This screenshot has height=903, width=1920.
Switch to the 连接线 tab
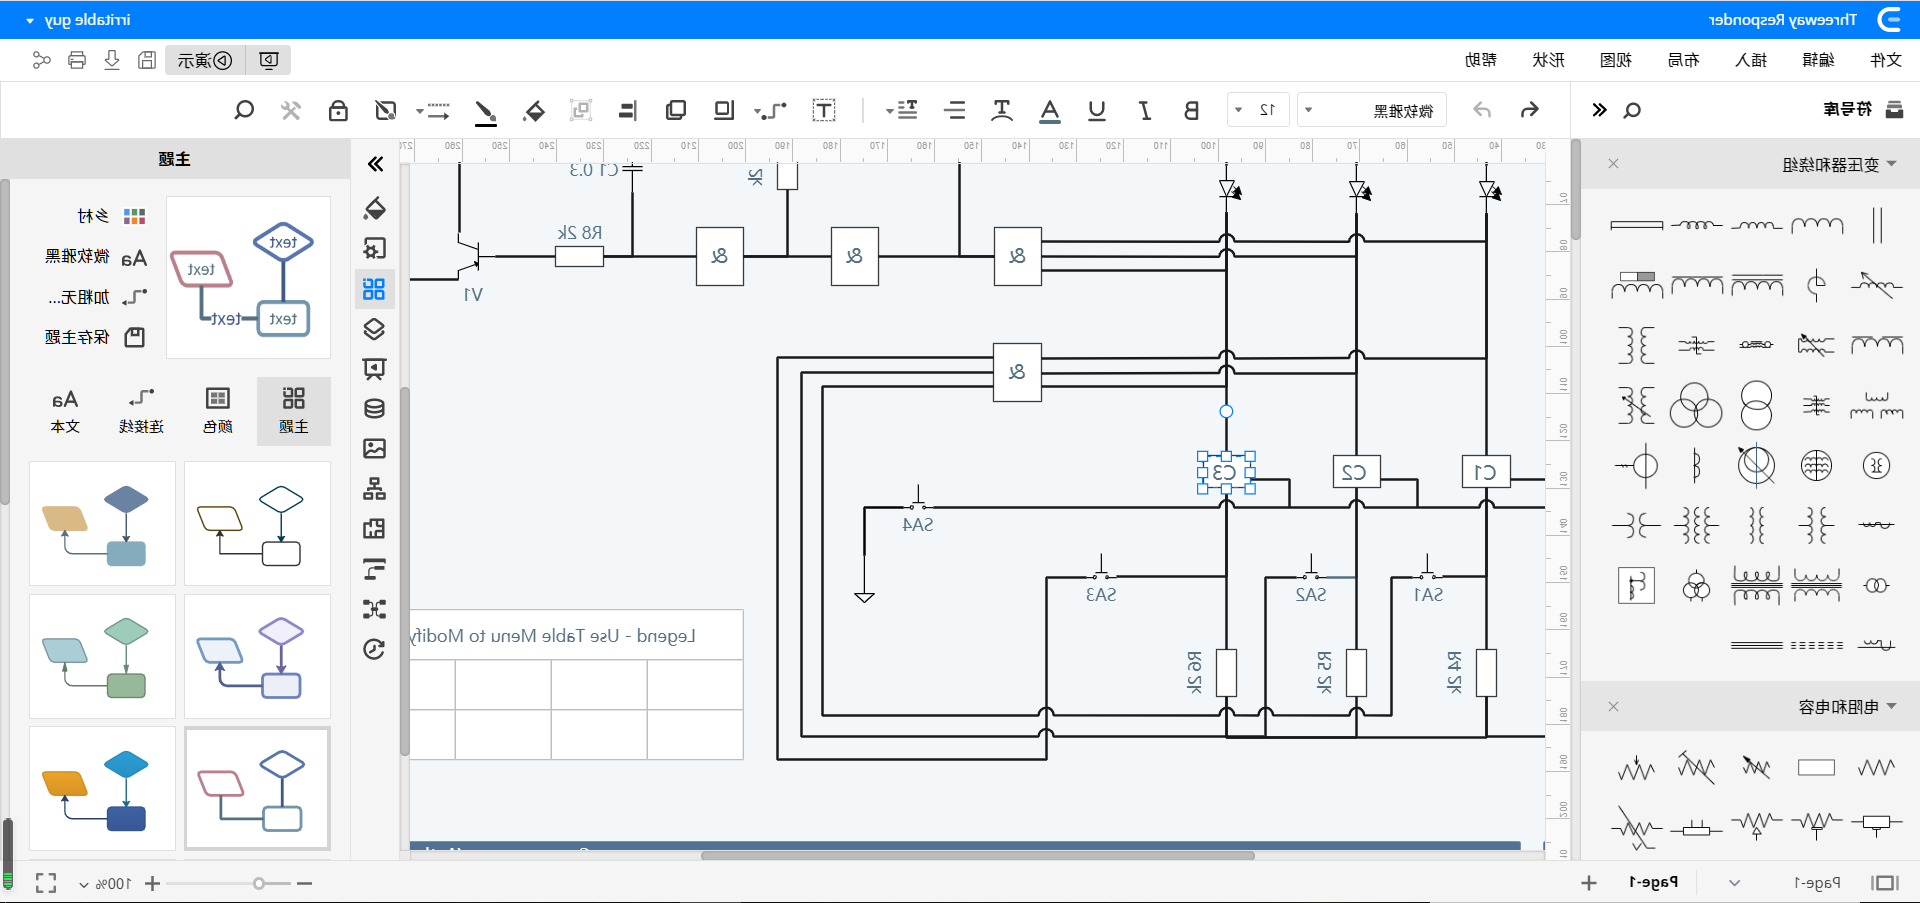pyautogui.click(x=142, y=411)
